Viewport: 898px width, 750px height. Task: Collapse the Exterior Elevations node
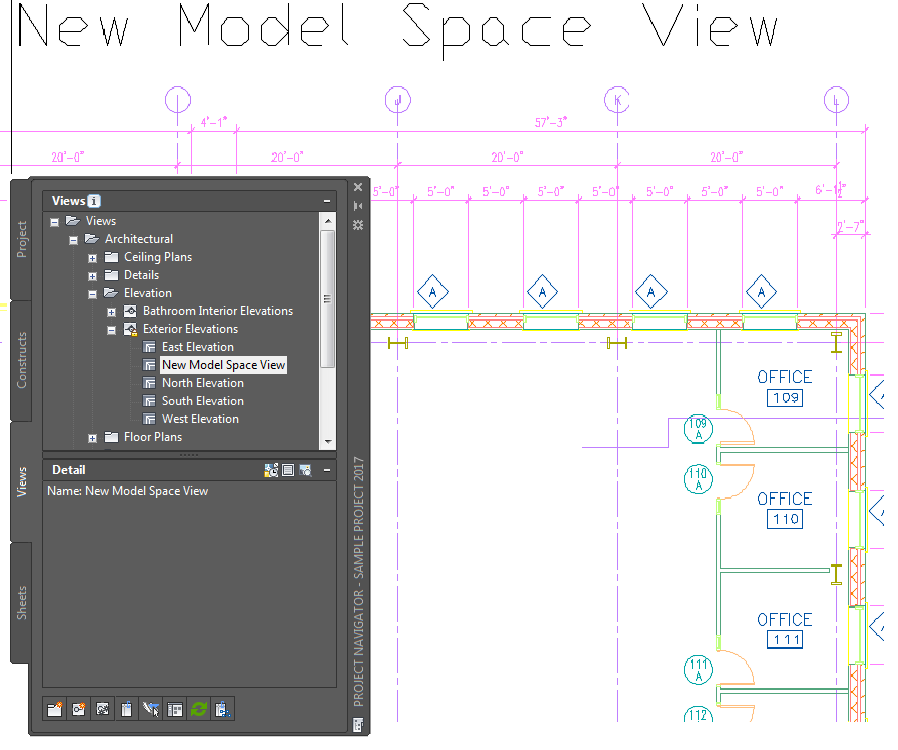pyautogui.click(x=112, y=330)
